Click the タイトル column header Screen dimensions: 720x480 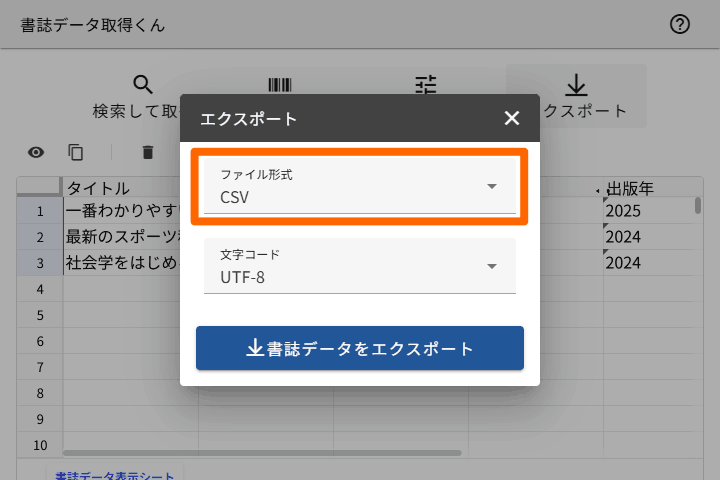110,188
